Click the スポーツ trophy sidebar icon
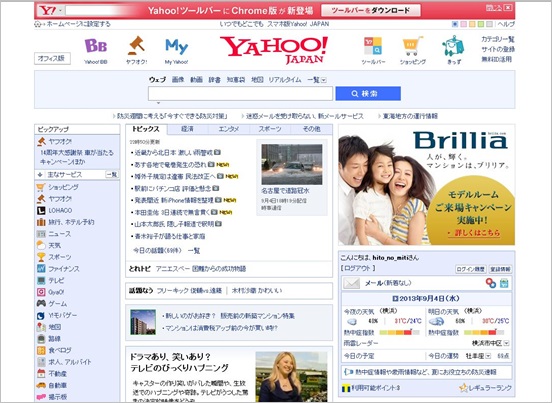552x403 pixels. [41, 257]
